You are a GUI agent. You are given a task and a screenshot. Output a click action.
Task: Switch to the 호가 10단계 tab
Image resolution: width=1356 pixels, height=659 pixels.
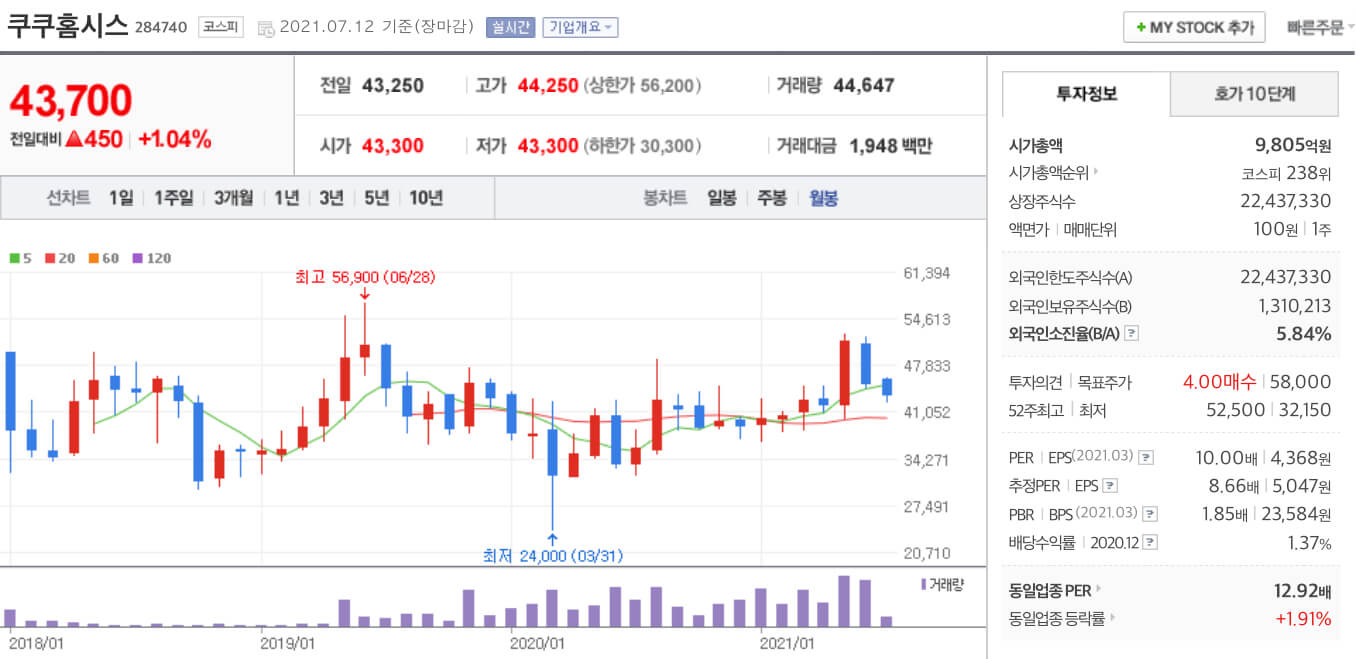(1255, 94)
